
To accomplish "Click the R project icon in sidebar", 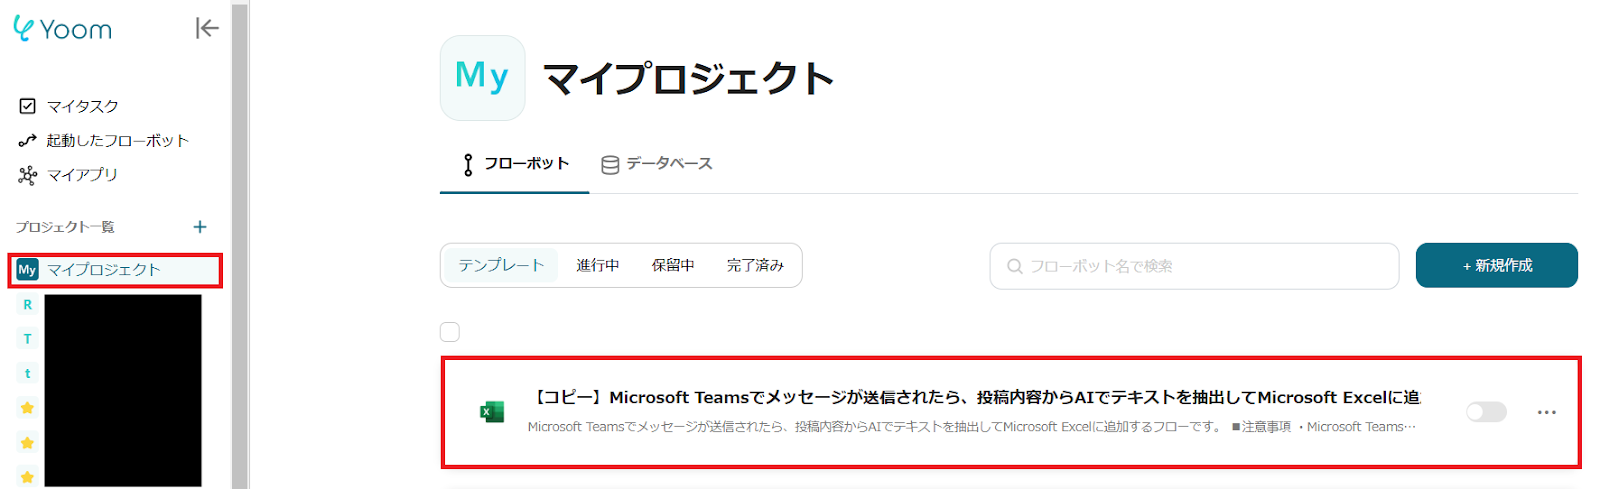I will pyautogui.click(x=27, y=305).
